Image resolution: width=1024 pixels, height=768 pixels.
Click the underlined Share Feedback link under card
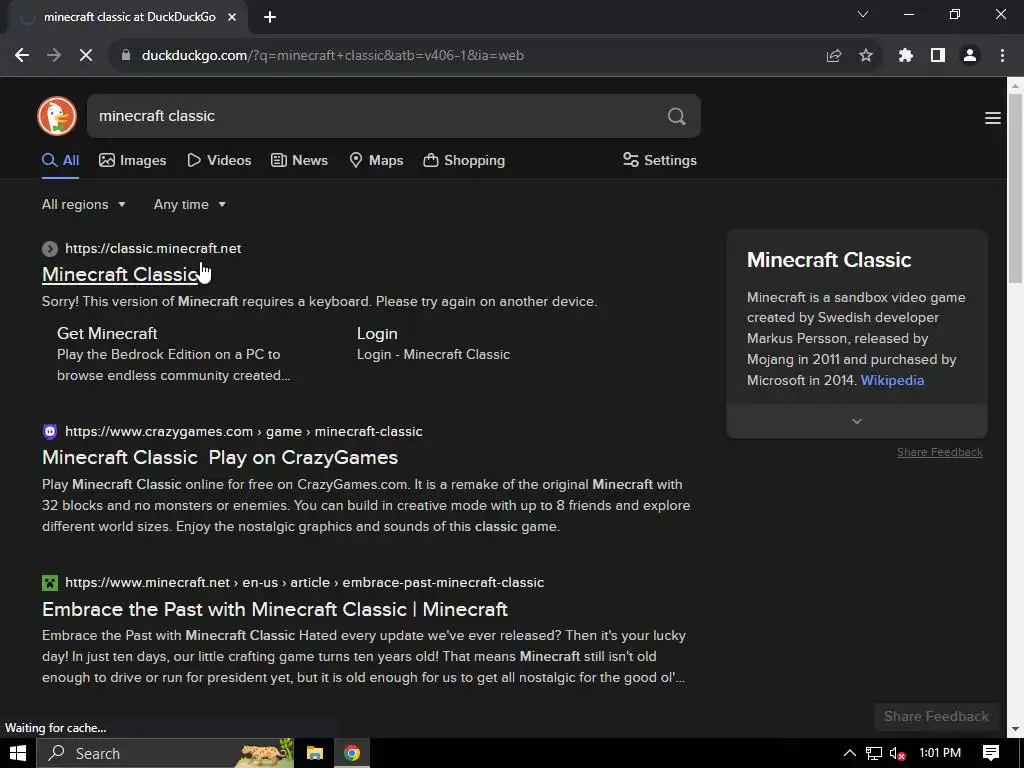pos(939,453)
